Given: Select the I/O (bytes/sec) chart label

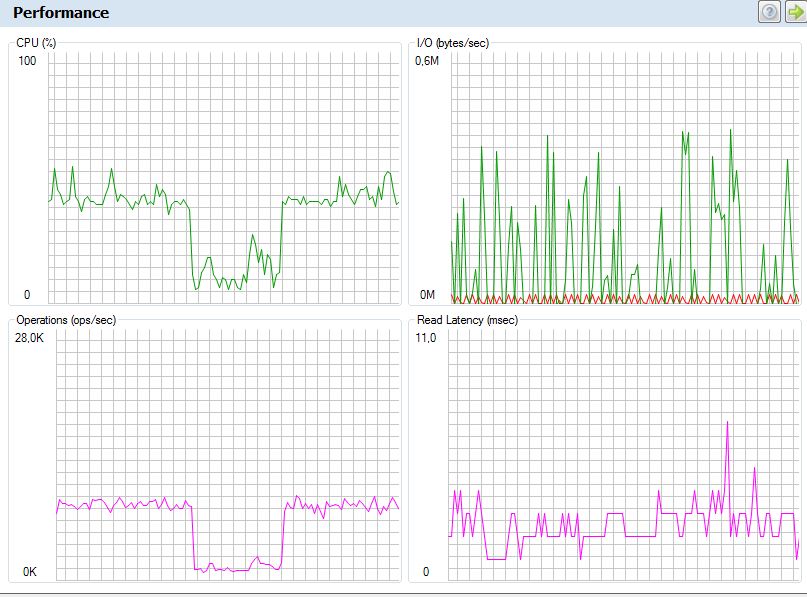Looking at the screenshot, I should pos(453,43).
